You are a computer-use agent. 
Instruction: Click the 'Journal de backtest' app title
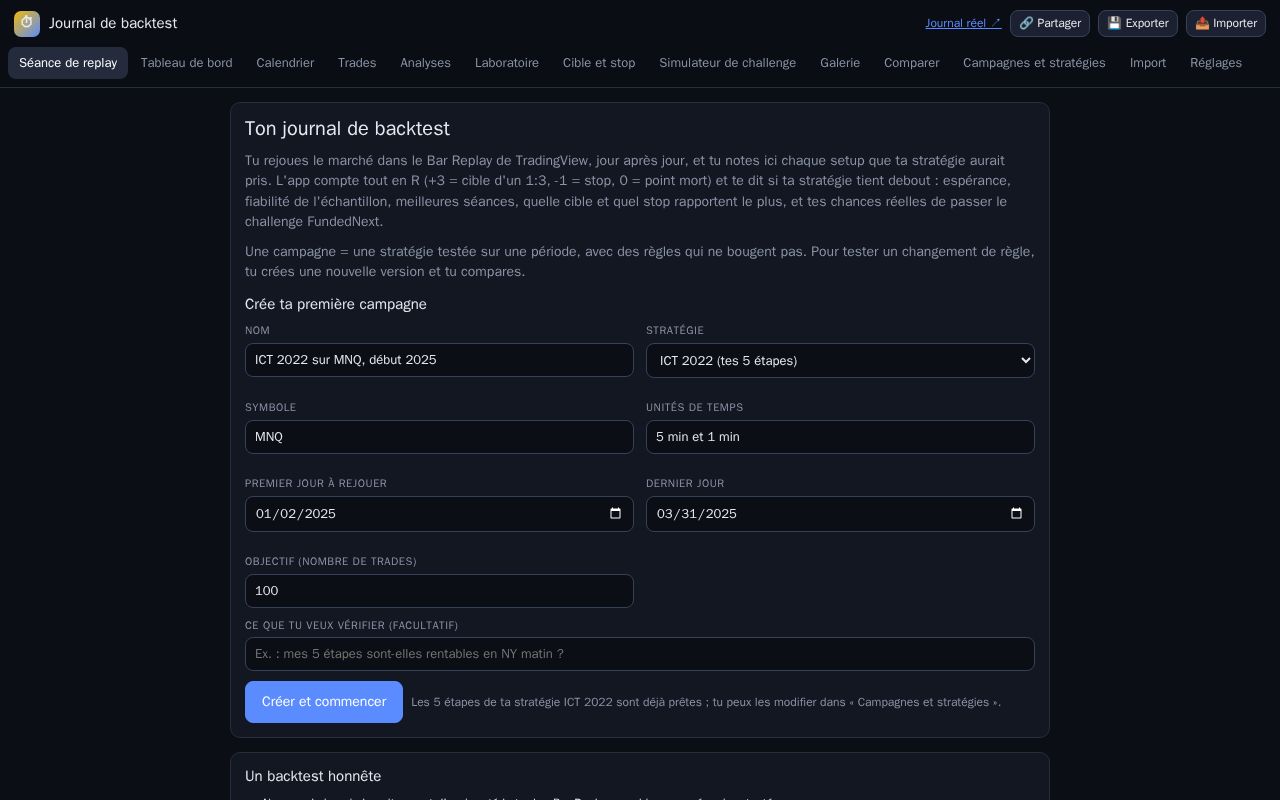click(x=113, y=23)
